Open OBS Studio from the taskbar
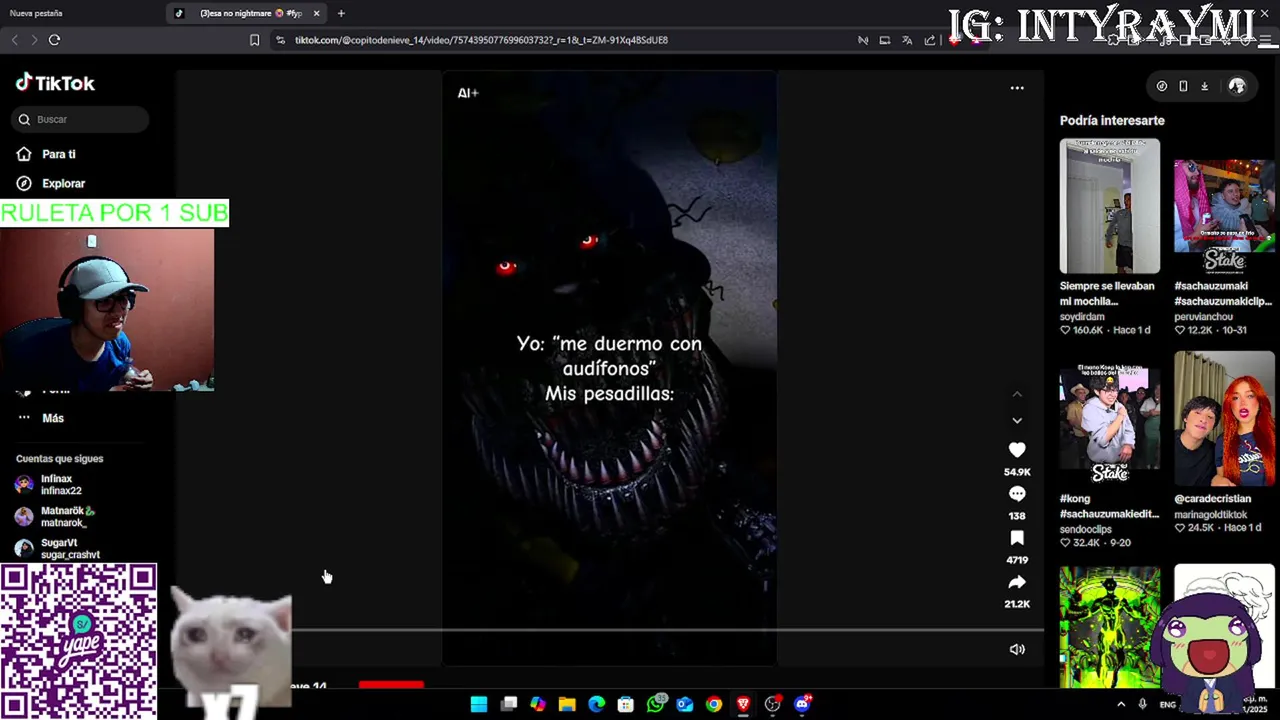The image size is (1280, 720). click(x=772, y=704)
